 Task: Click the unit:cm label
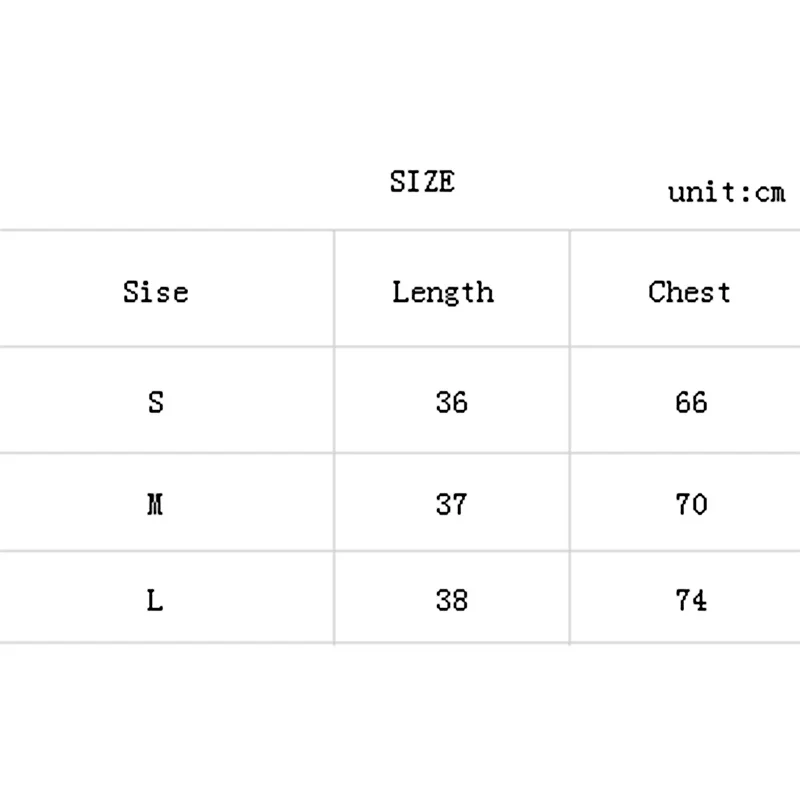tap(727, 193)
